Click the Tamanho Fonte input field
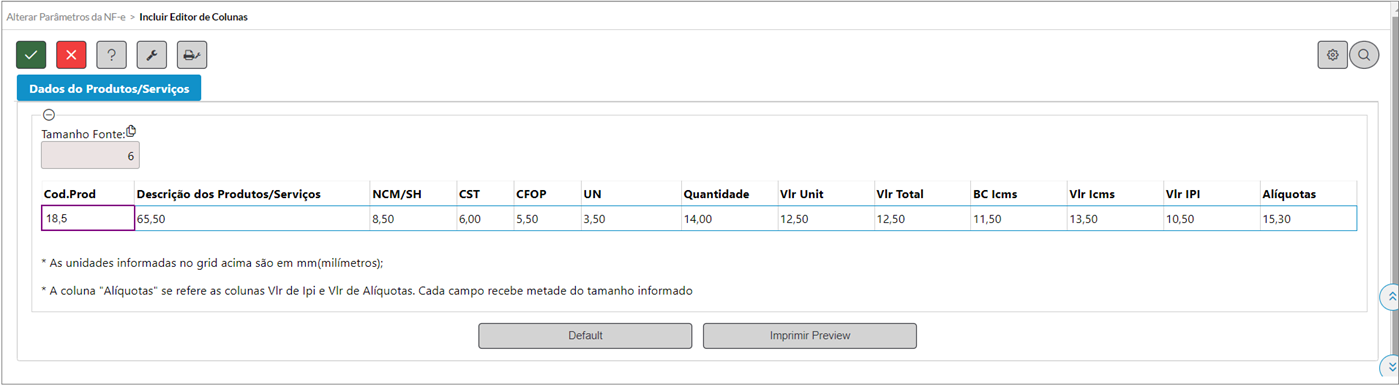The width and height of the screenshot is (1399, 386). coord(90,156)
